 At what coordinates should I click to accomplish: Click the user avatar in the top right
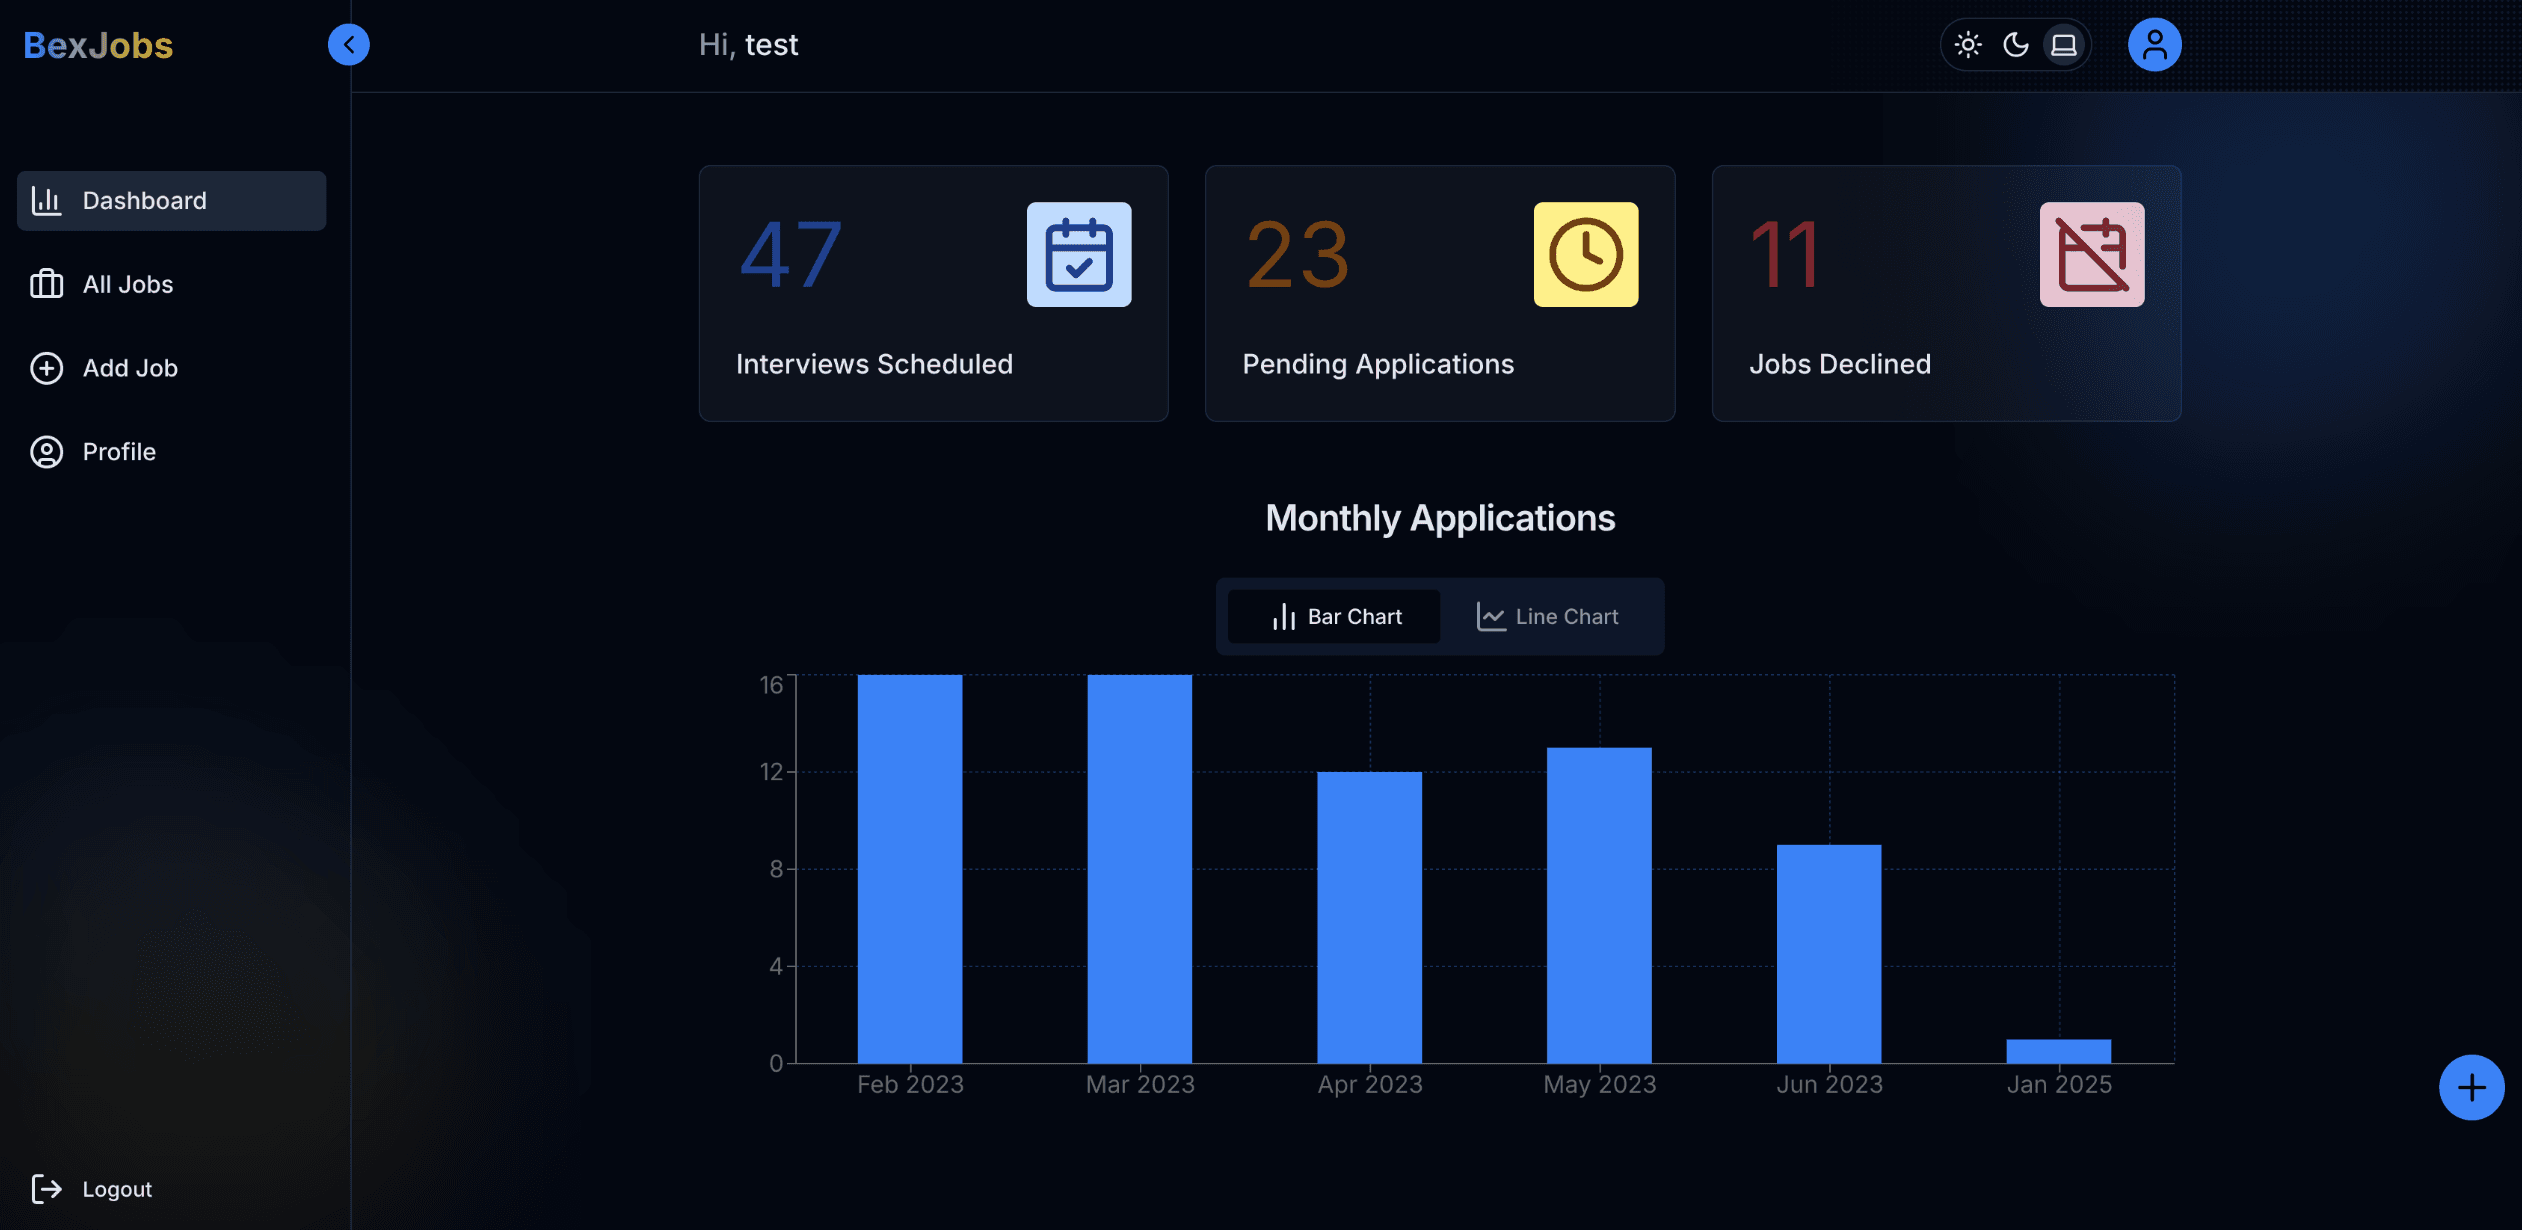click(2155, 44)
